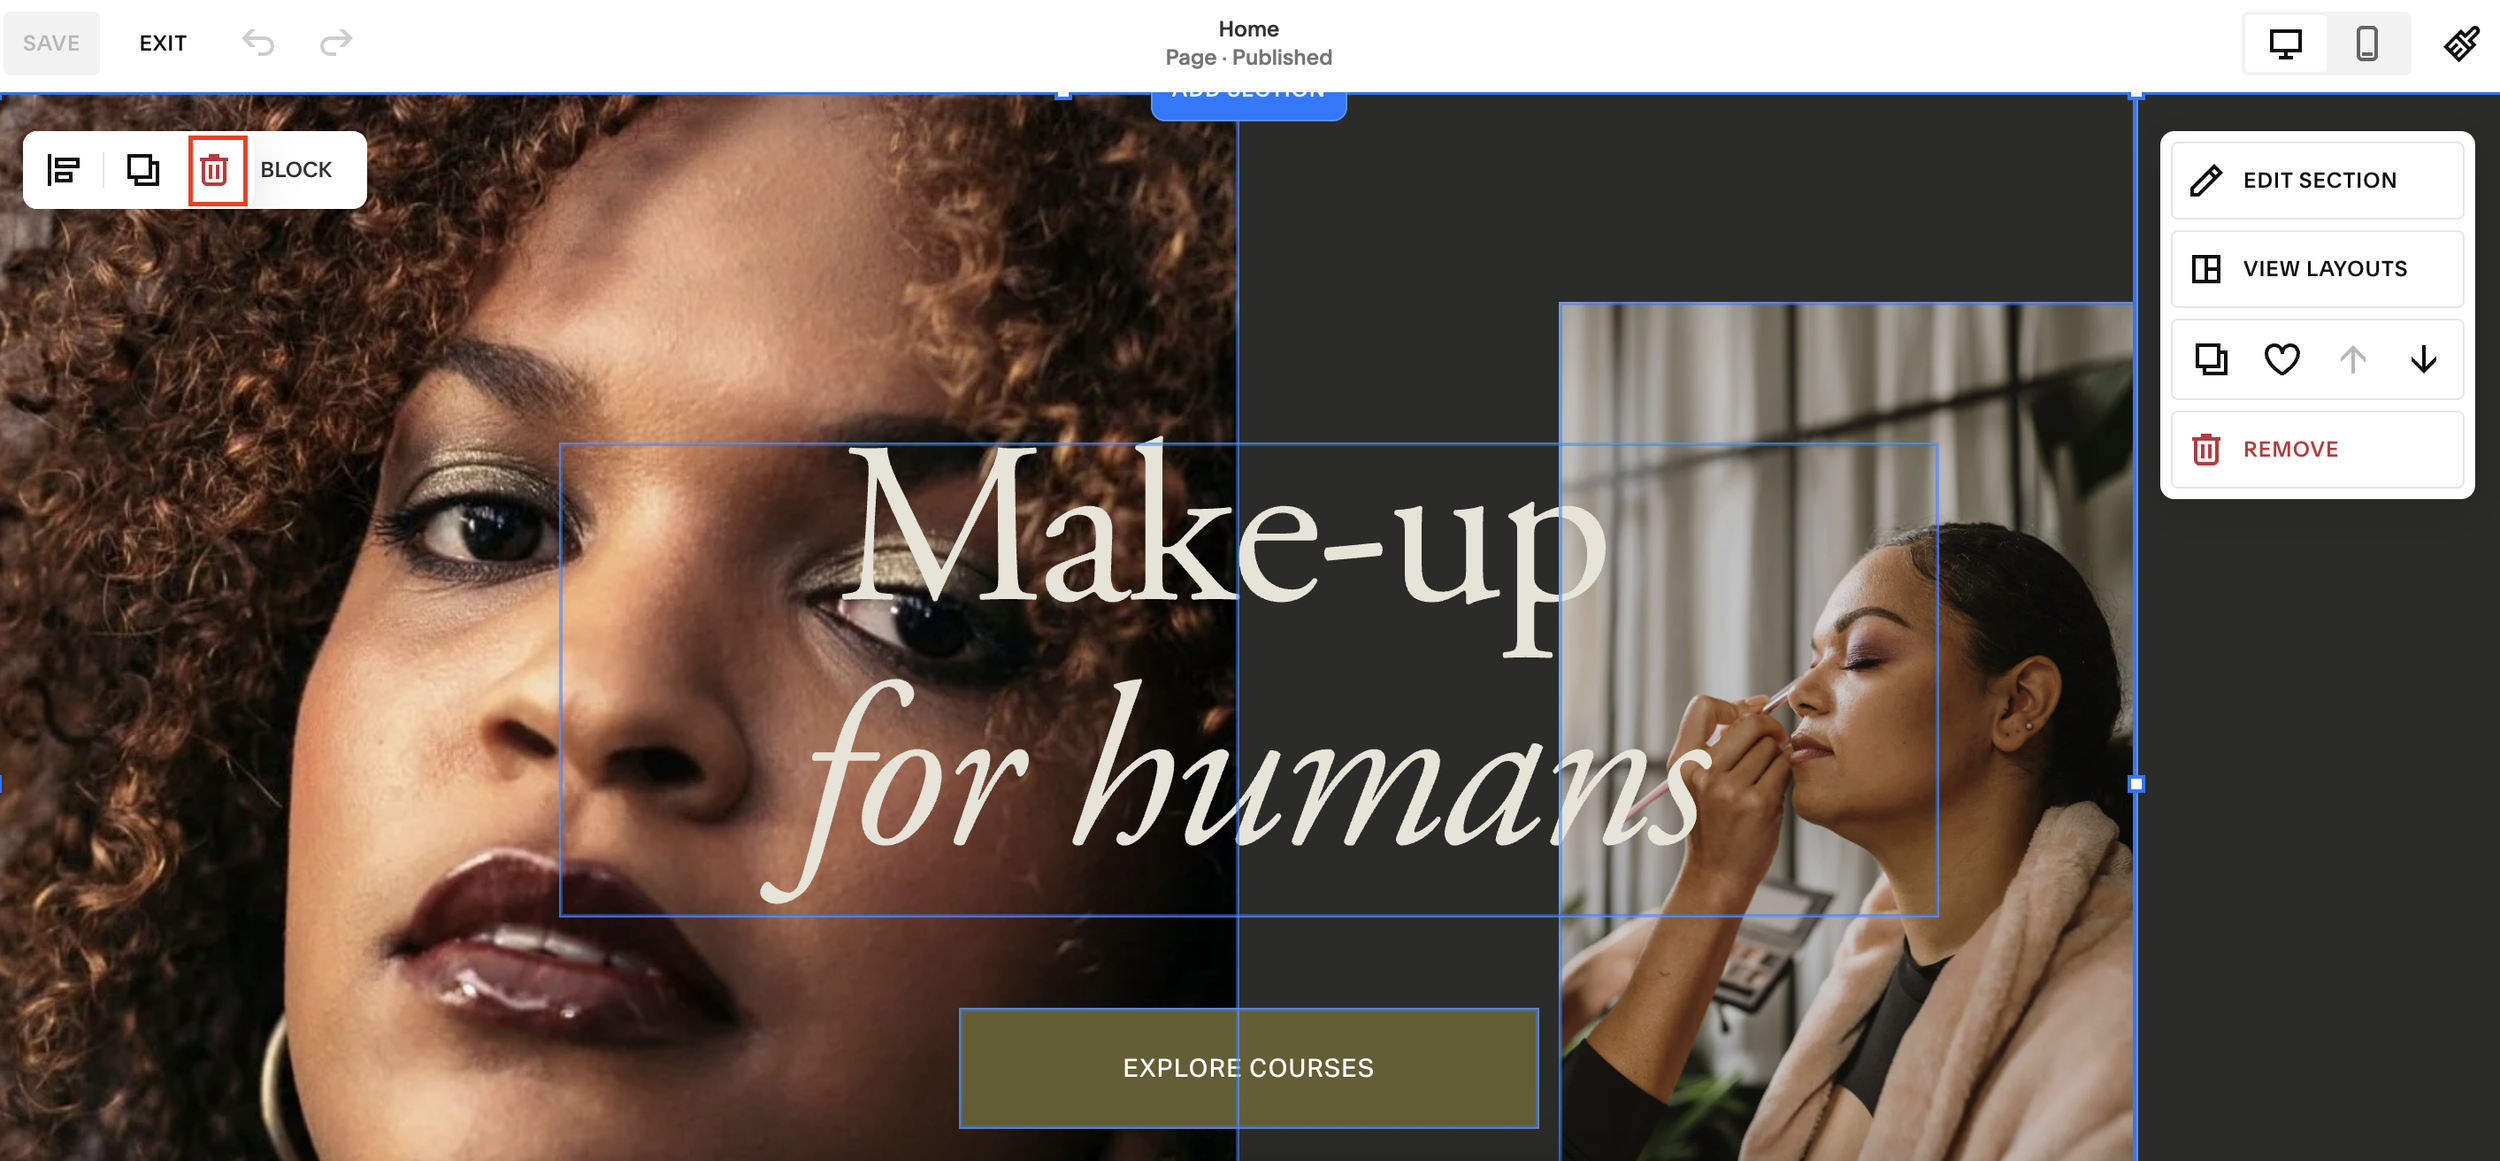Click the redo arrow
Viewport: 2500px width, 1161px height.
pos(336,42)
